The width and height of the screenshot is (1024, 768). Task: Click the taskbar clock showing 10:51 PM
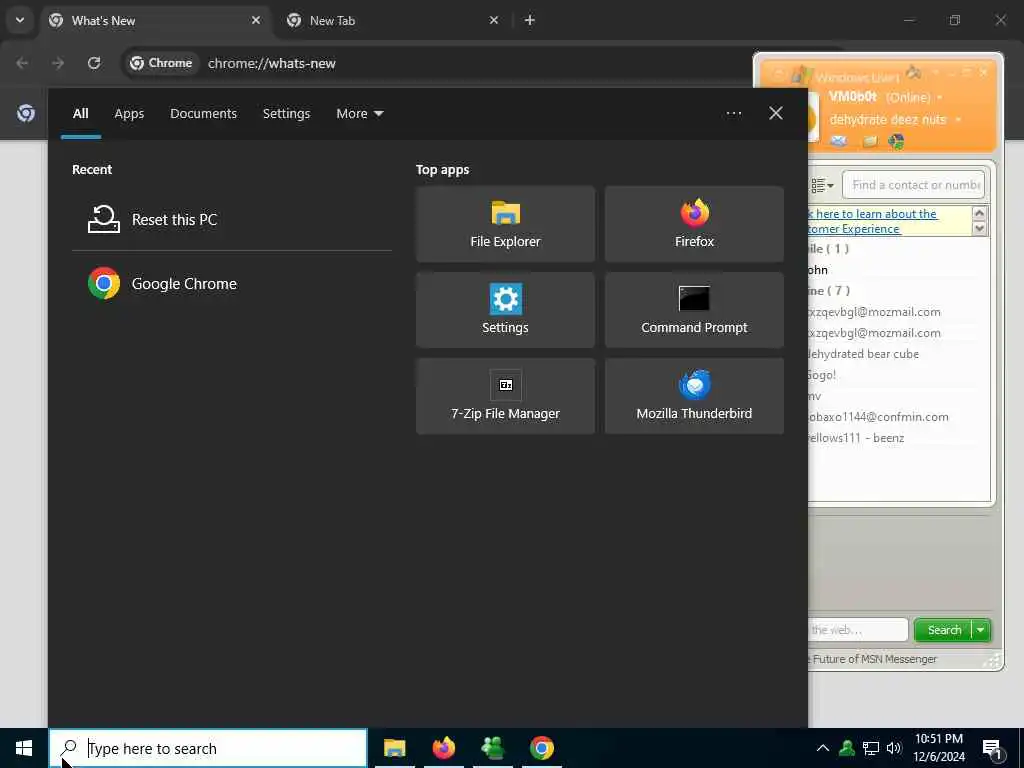click(938, 748)
